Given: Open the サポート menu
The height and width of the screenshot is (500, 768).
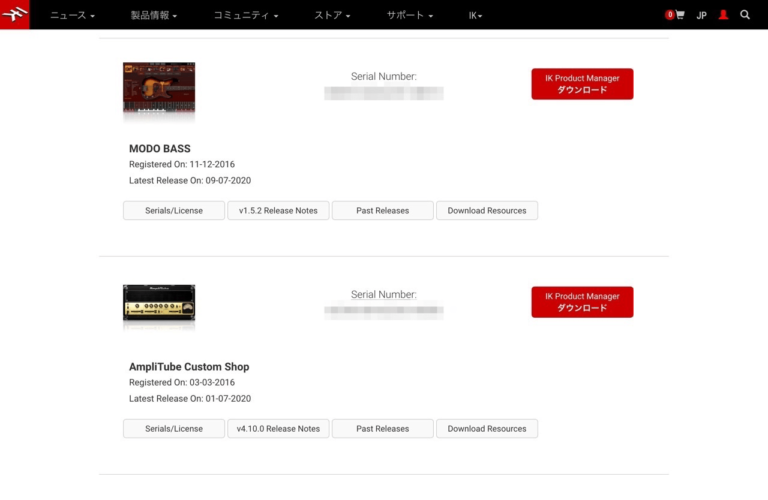Looking at the screenshot, I should pos(410,16).
